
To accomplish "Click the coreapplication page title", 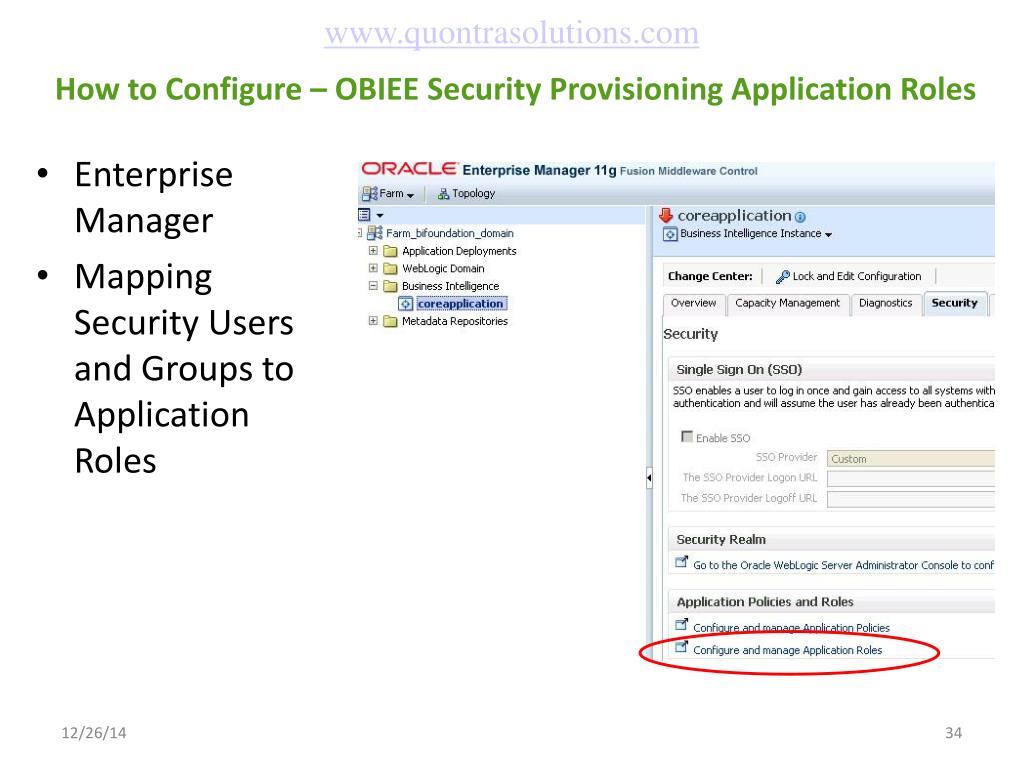I will [x=734, y=216].
